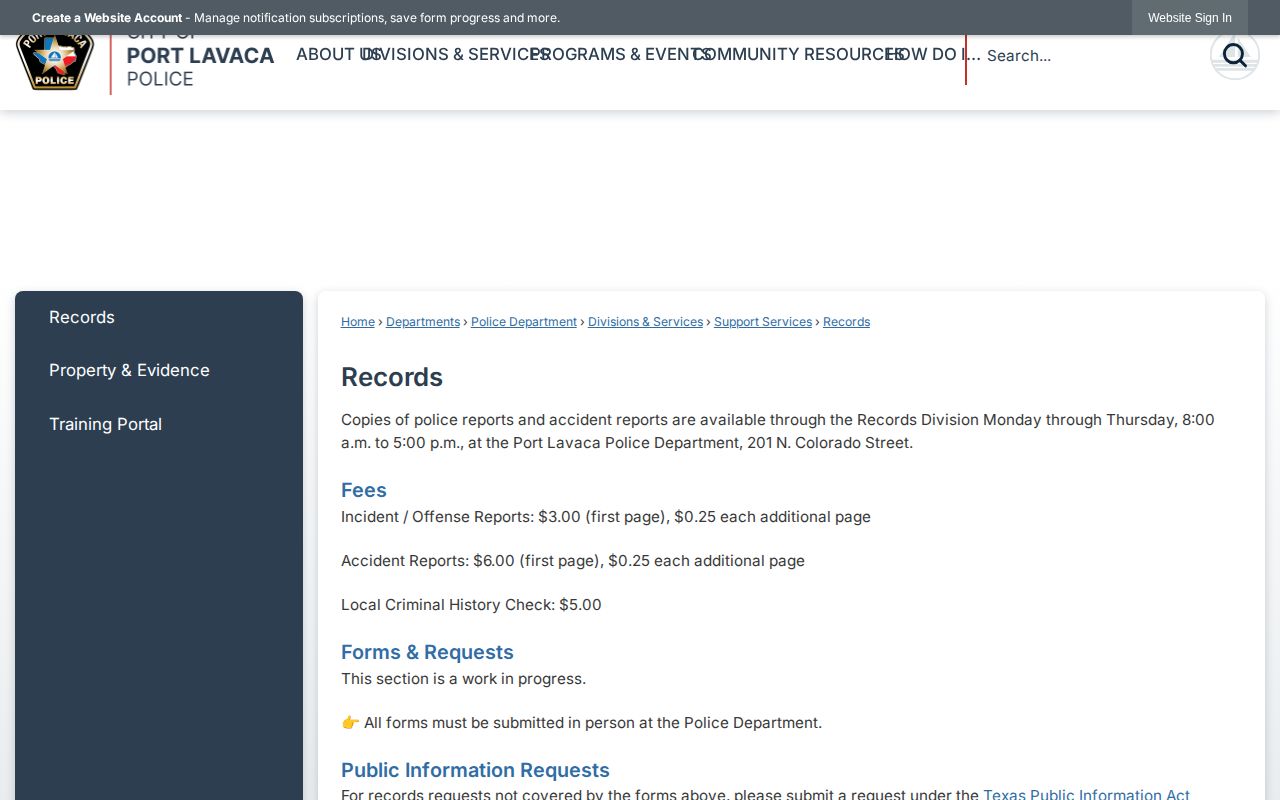Click the Police Department breadcrumb link
Screen dimensions: 1280x800
(524, 322)
